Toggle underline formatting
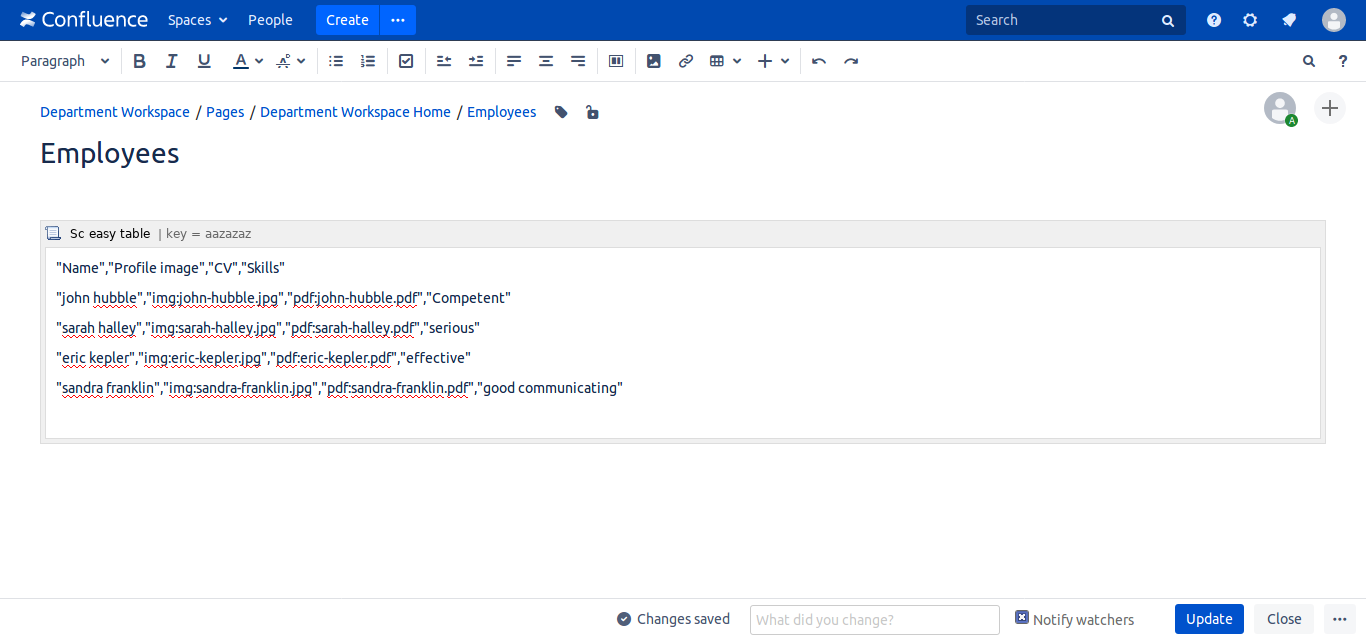 (x=204, y=61)
